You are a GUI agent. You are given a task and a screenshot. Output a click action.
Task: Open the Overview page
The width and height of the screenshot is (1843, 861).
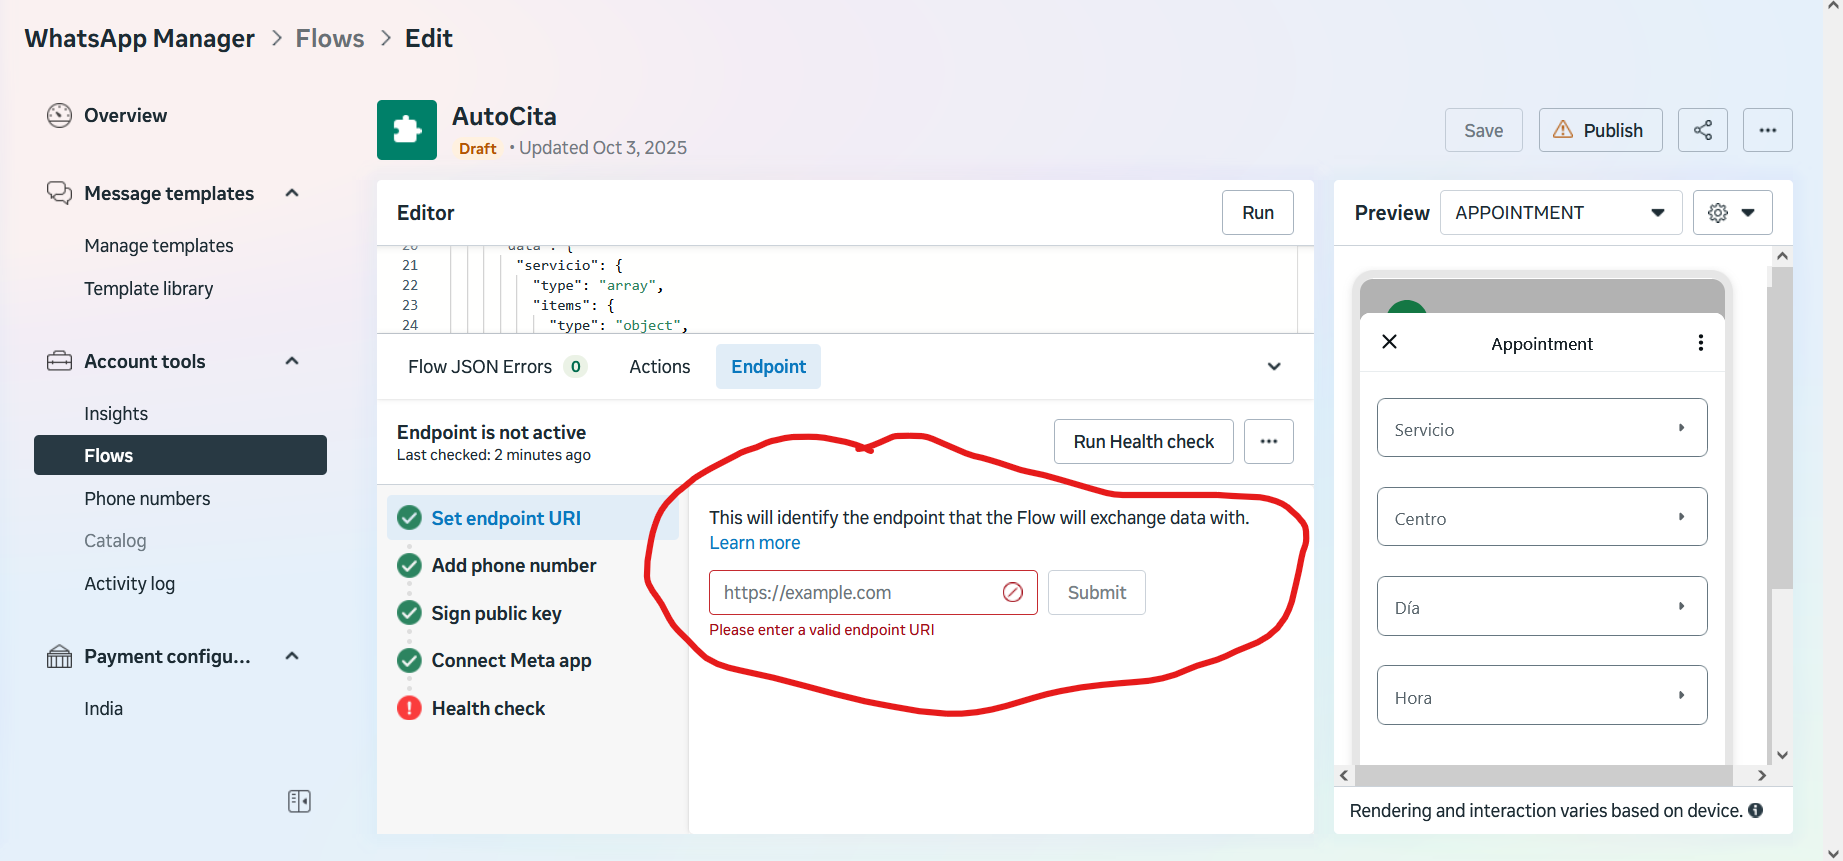pos(125,115)
